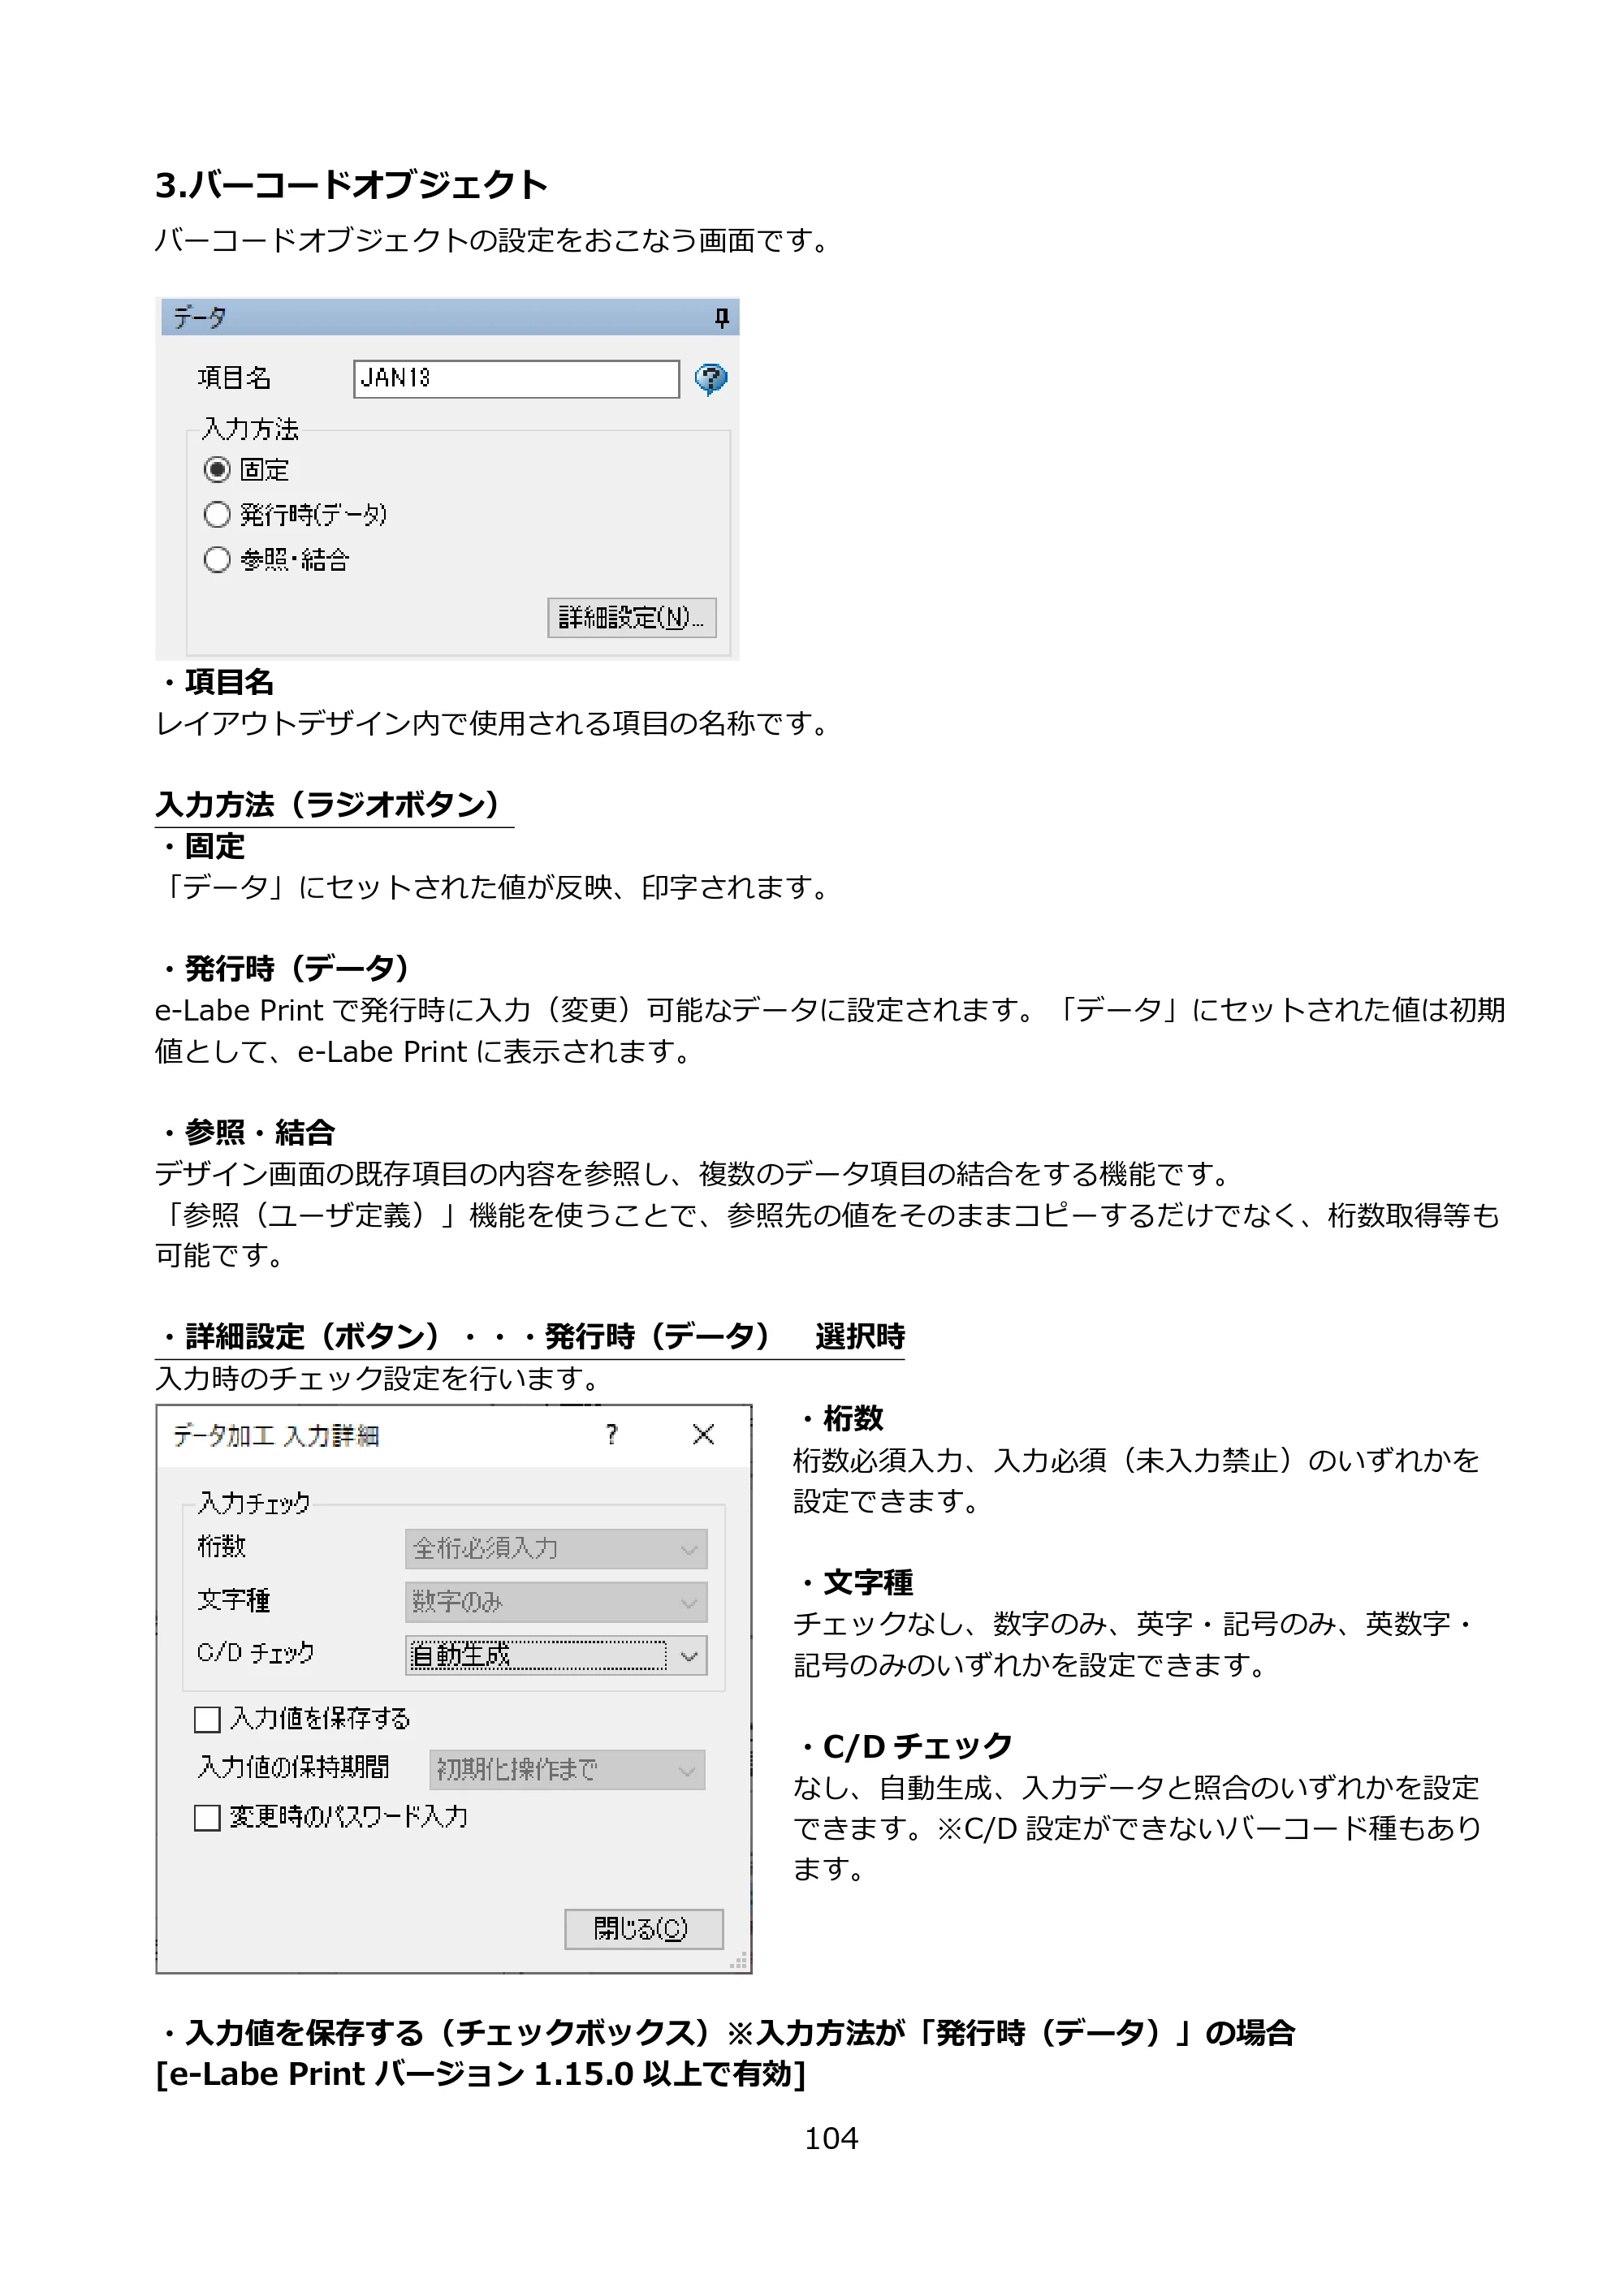1624x2296 pixels.
Task: Select the 参照・結合 radio option
Action: pyautogui.click(x=217, y=559)
